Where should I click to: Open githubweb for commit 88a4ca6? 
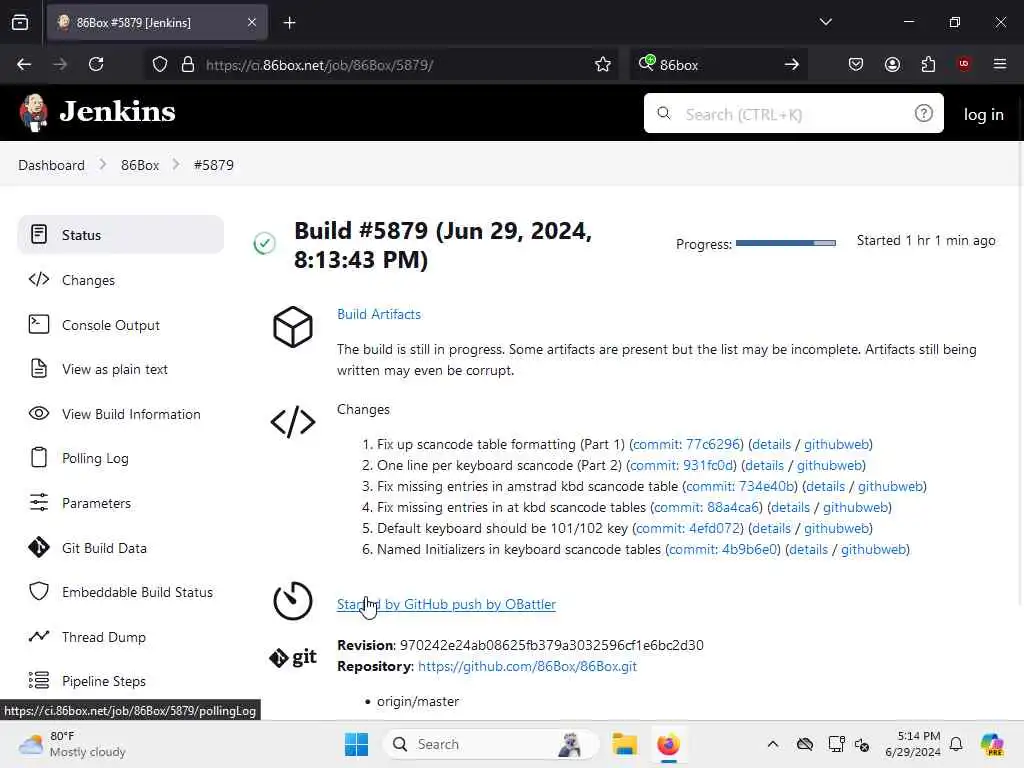(856, 507)
